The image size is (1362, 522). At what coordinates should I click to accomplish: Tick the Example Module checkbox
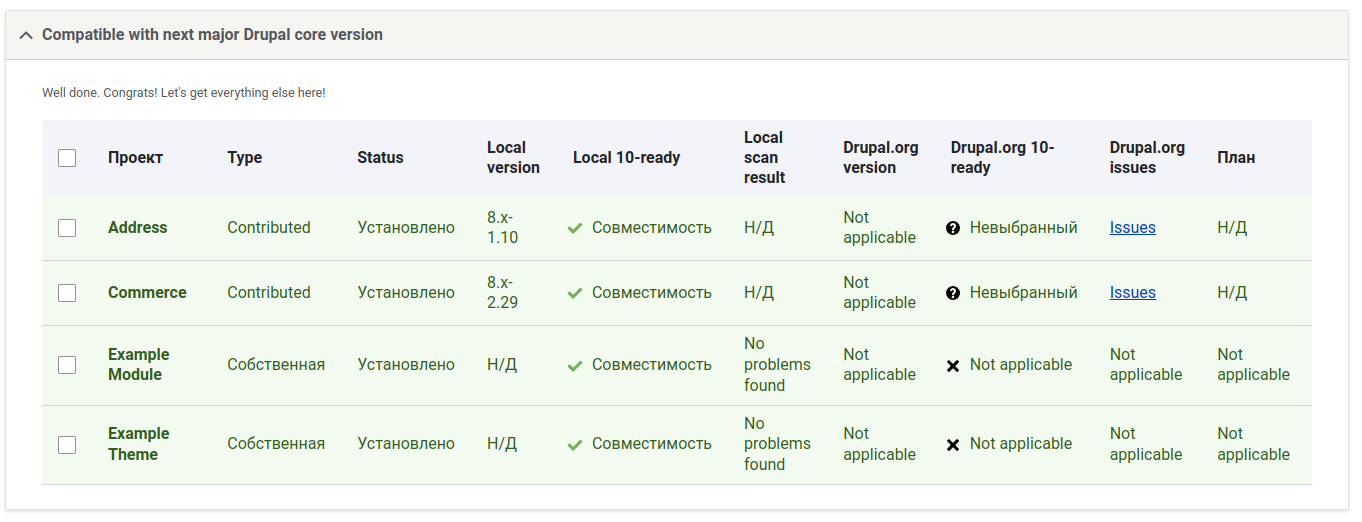click(x=67, y=365)
